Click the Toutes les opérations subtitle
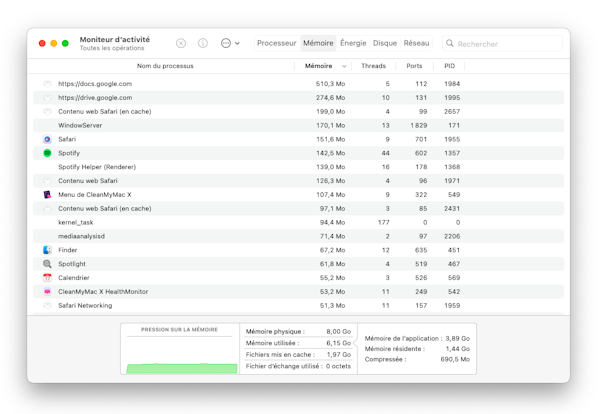 [x=112, y=48]
